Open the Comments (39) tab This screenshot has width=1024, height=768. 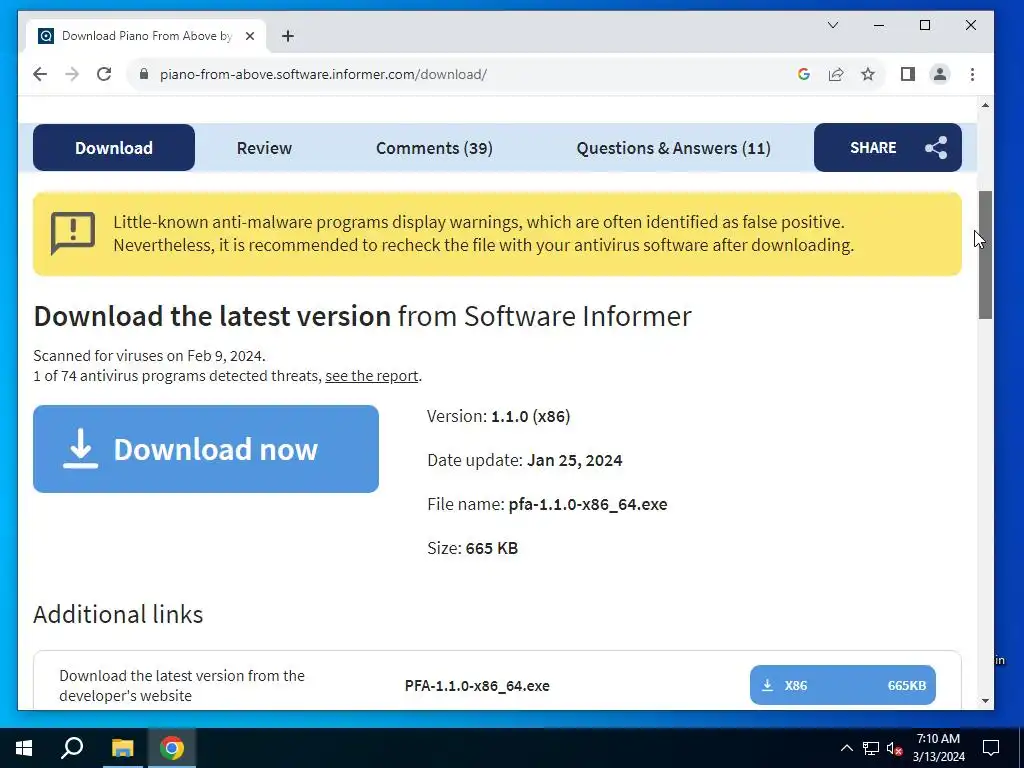[434, 148]
